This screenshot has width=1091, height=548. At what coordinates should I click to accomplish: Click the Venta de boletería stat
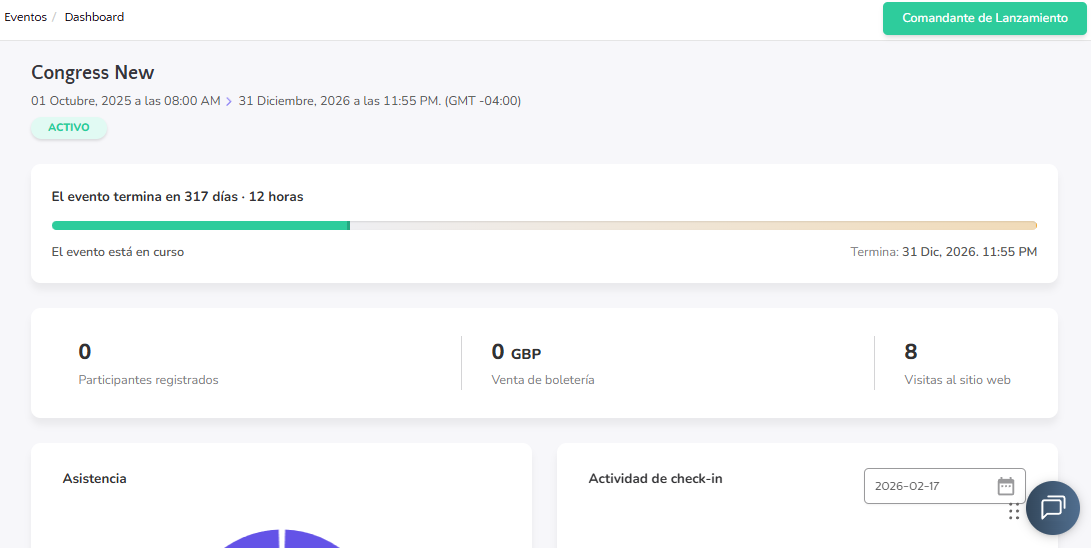click(543, 380)
